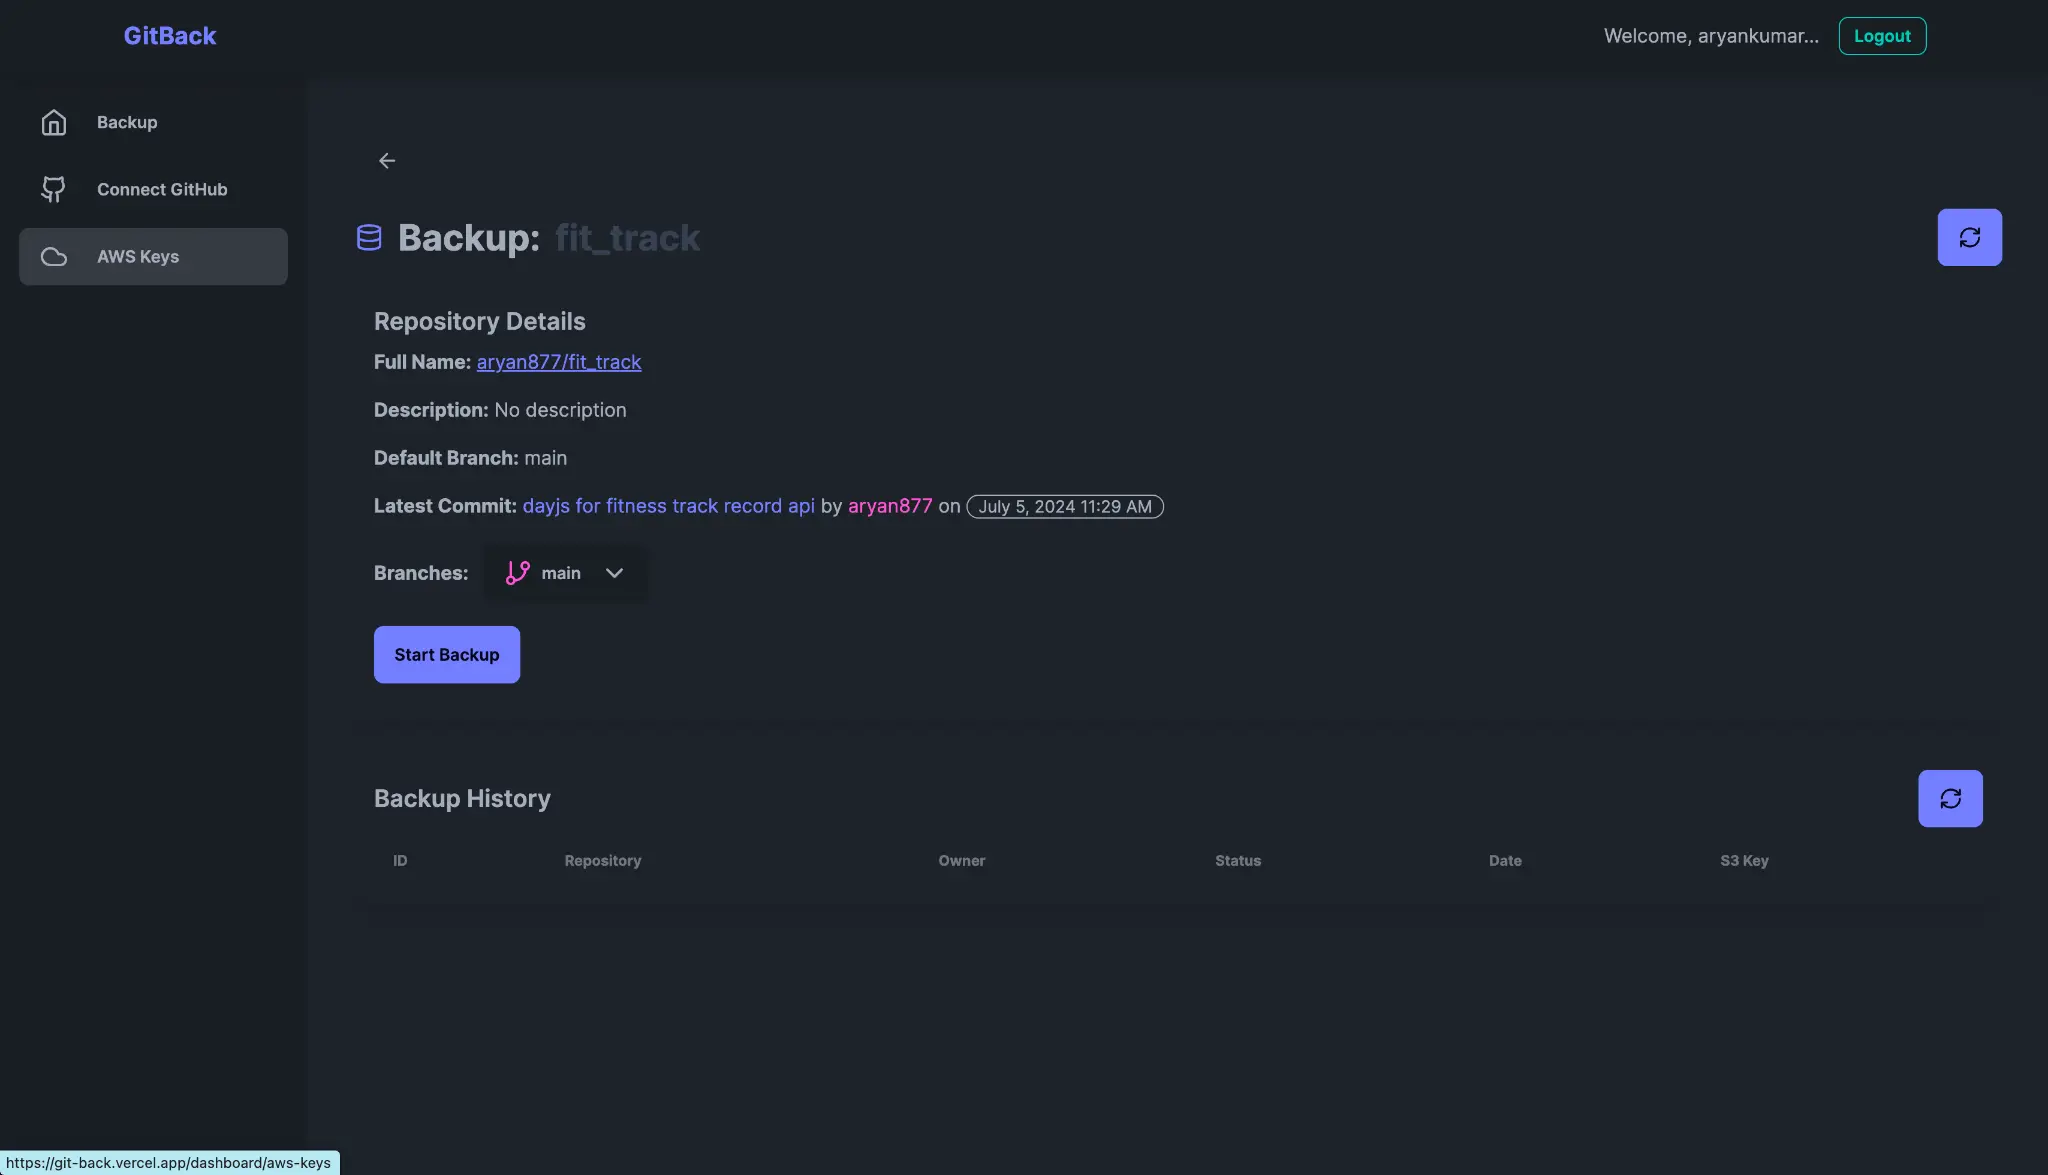Click the database icon beside Backup title
Image resolution: width=2048 pixels, height=1175 pixels.
(x=369, y=237)
